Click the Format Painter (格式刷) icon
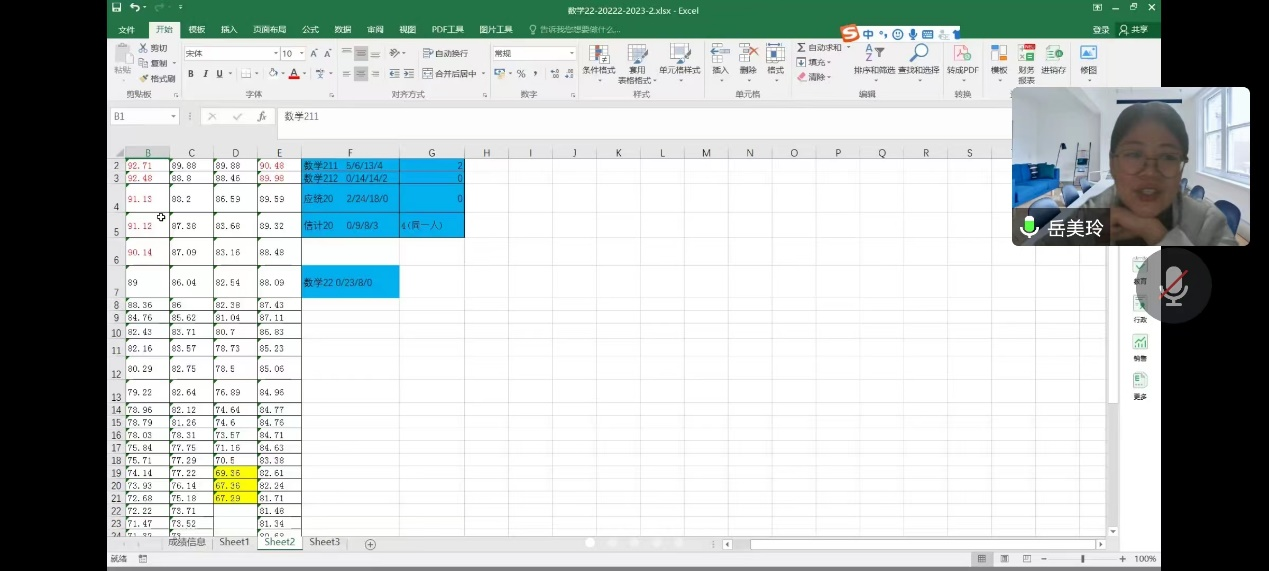Image resolution: width=1269 pixels, height=571 pixels. 144,78
